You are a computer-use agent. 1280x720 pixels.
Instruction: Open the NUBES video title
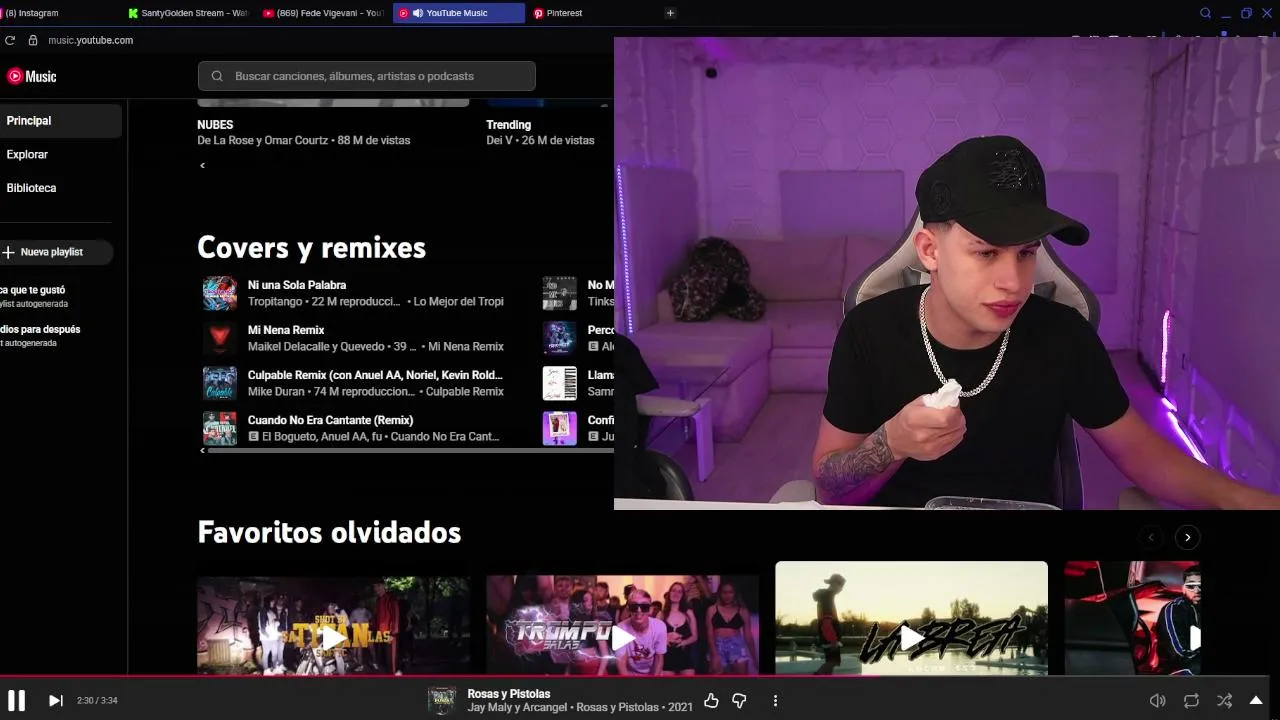215,125
